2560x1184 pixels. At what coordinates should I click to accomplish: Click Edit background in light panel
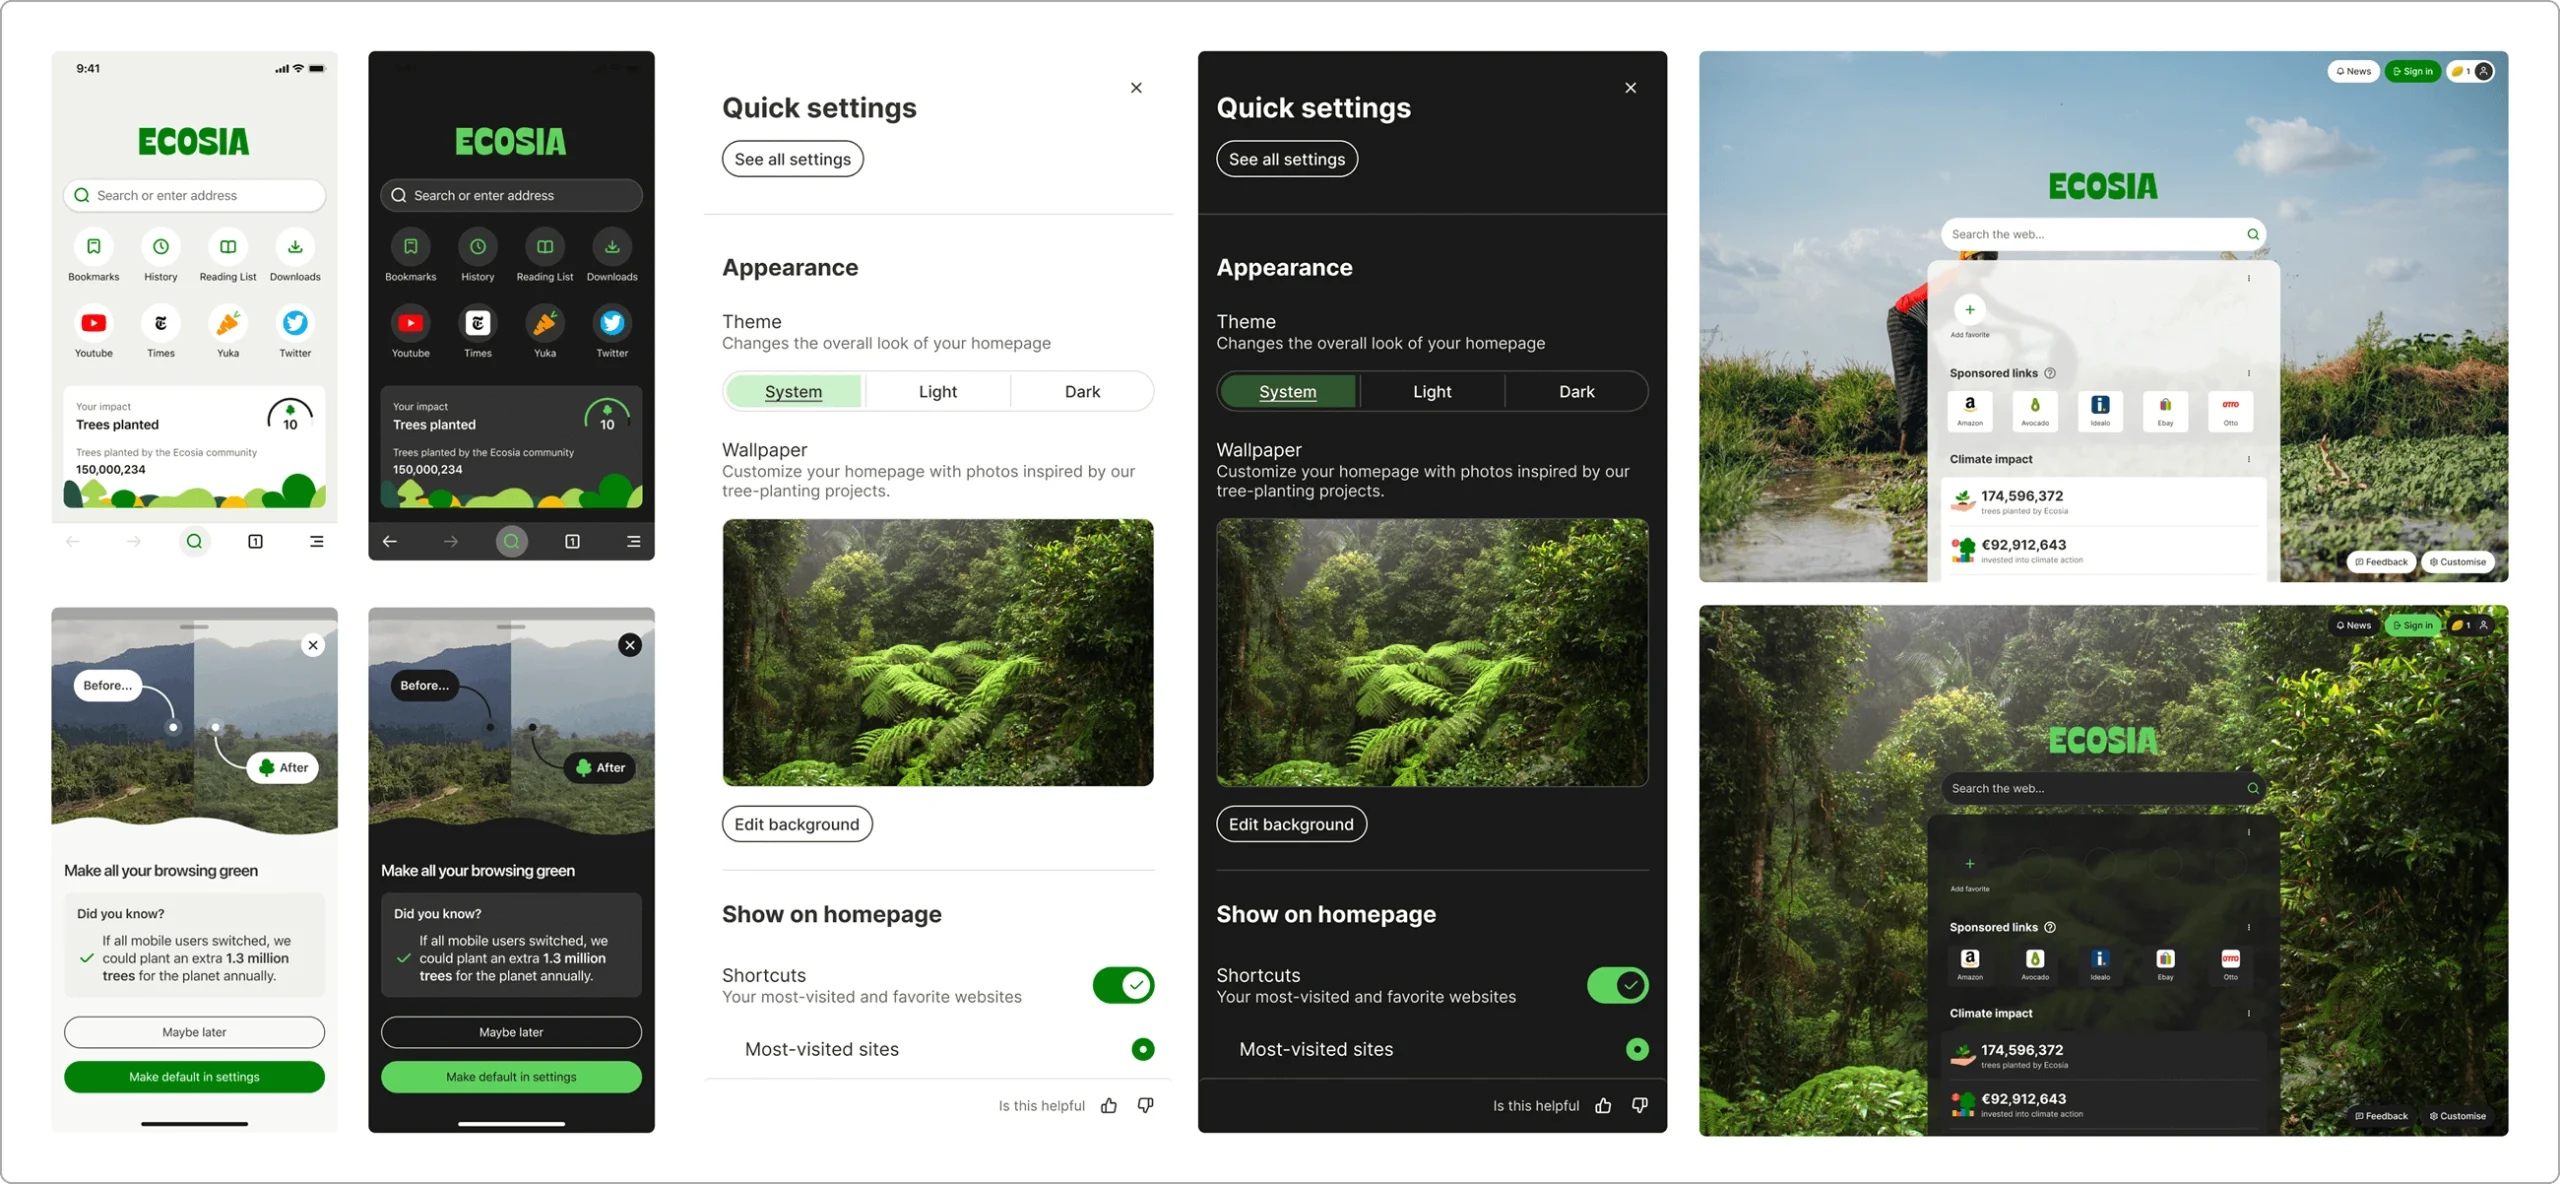(797, 824)
